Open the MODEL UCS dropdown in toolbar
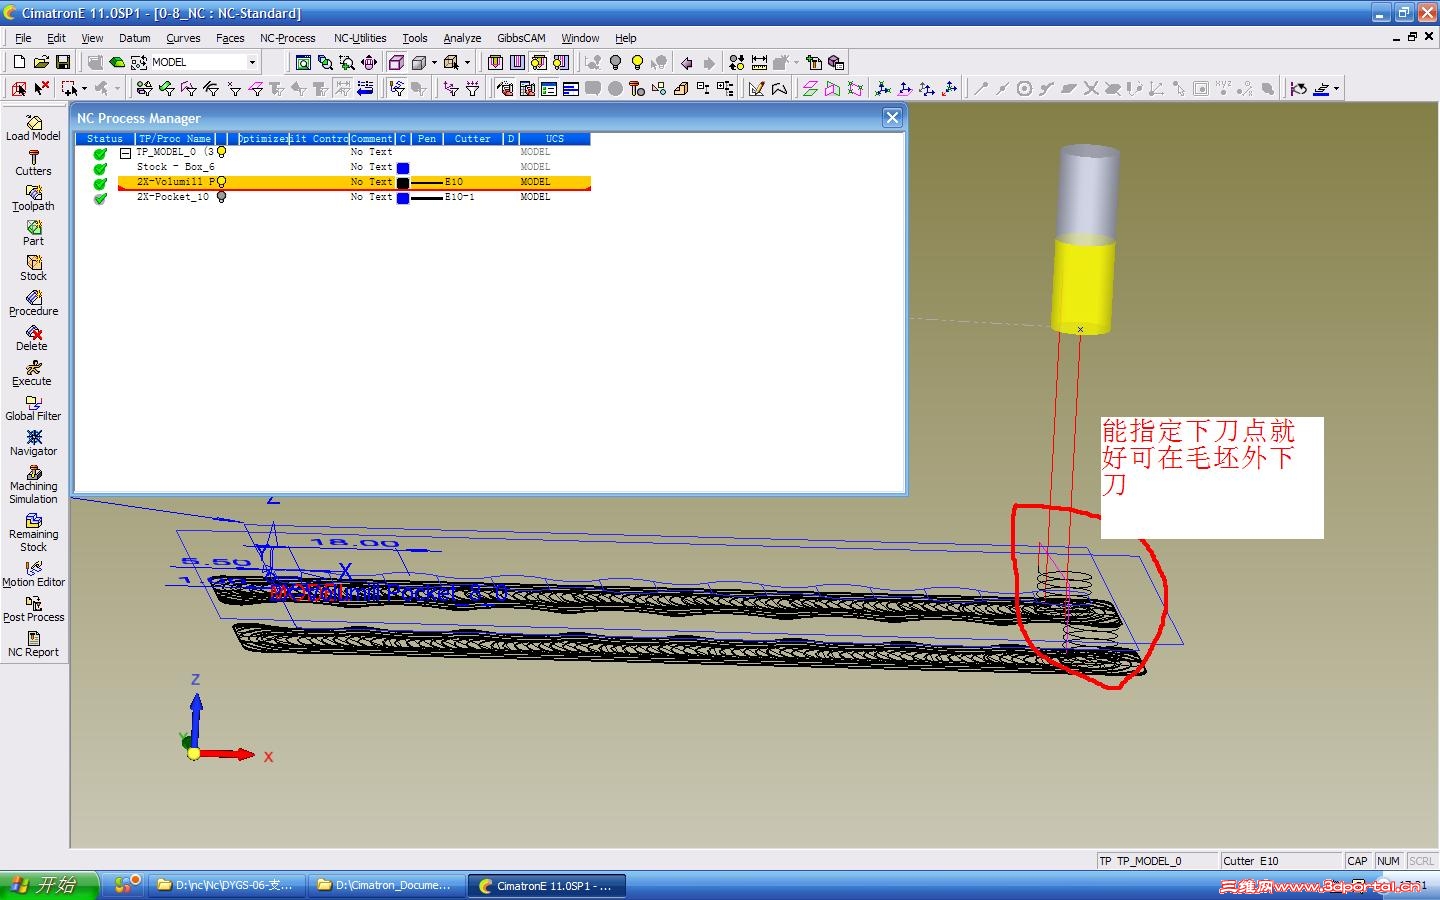 (x=252, y=62)
